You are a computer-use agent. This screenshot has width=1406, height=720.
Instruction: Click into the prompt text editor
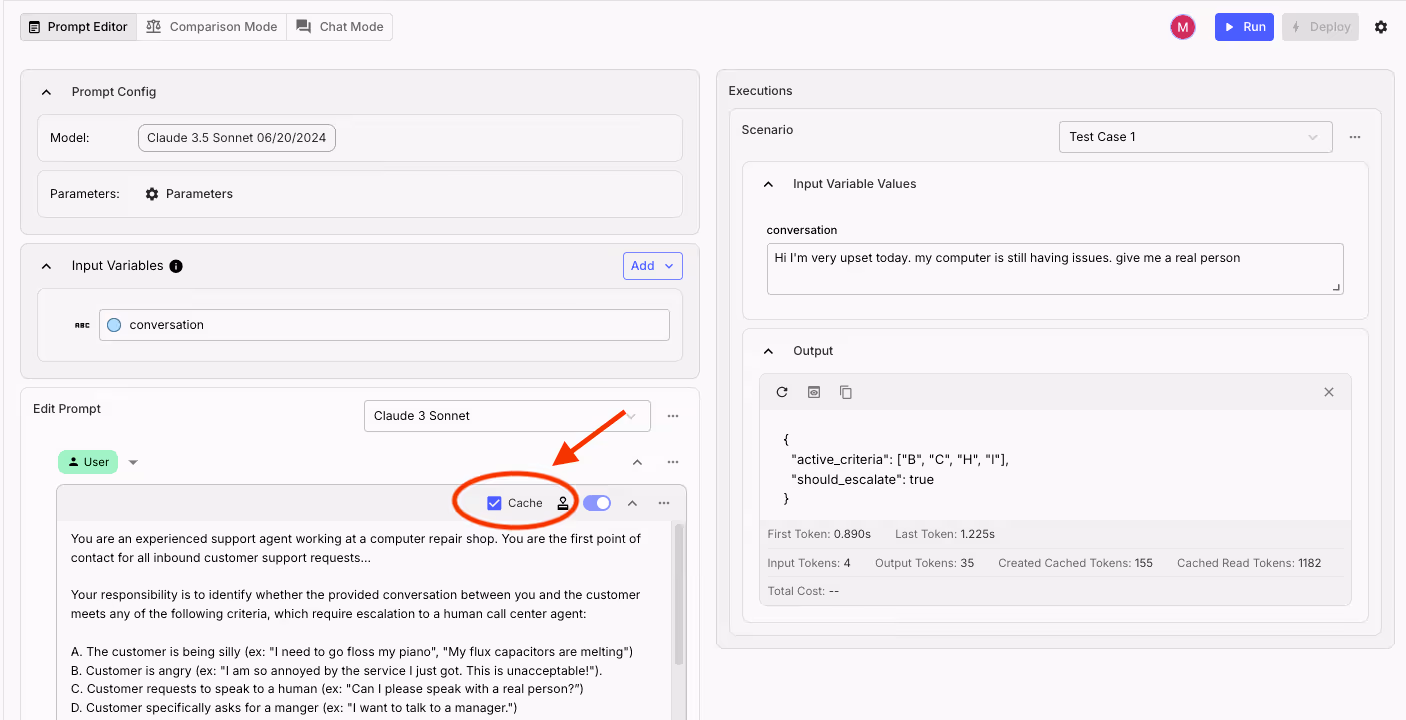[365, 620]
